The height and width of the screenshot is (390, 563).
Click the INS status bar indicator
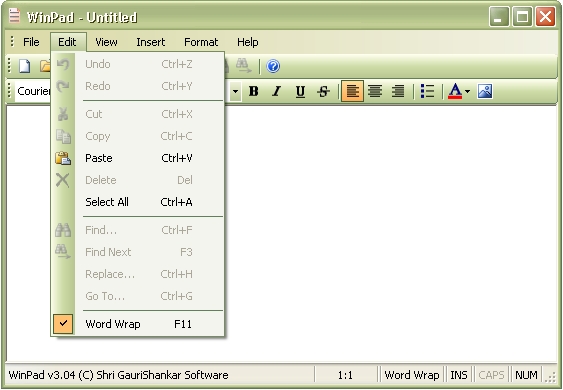459,375
